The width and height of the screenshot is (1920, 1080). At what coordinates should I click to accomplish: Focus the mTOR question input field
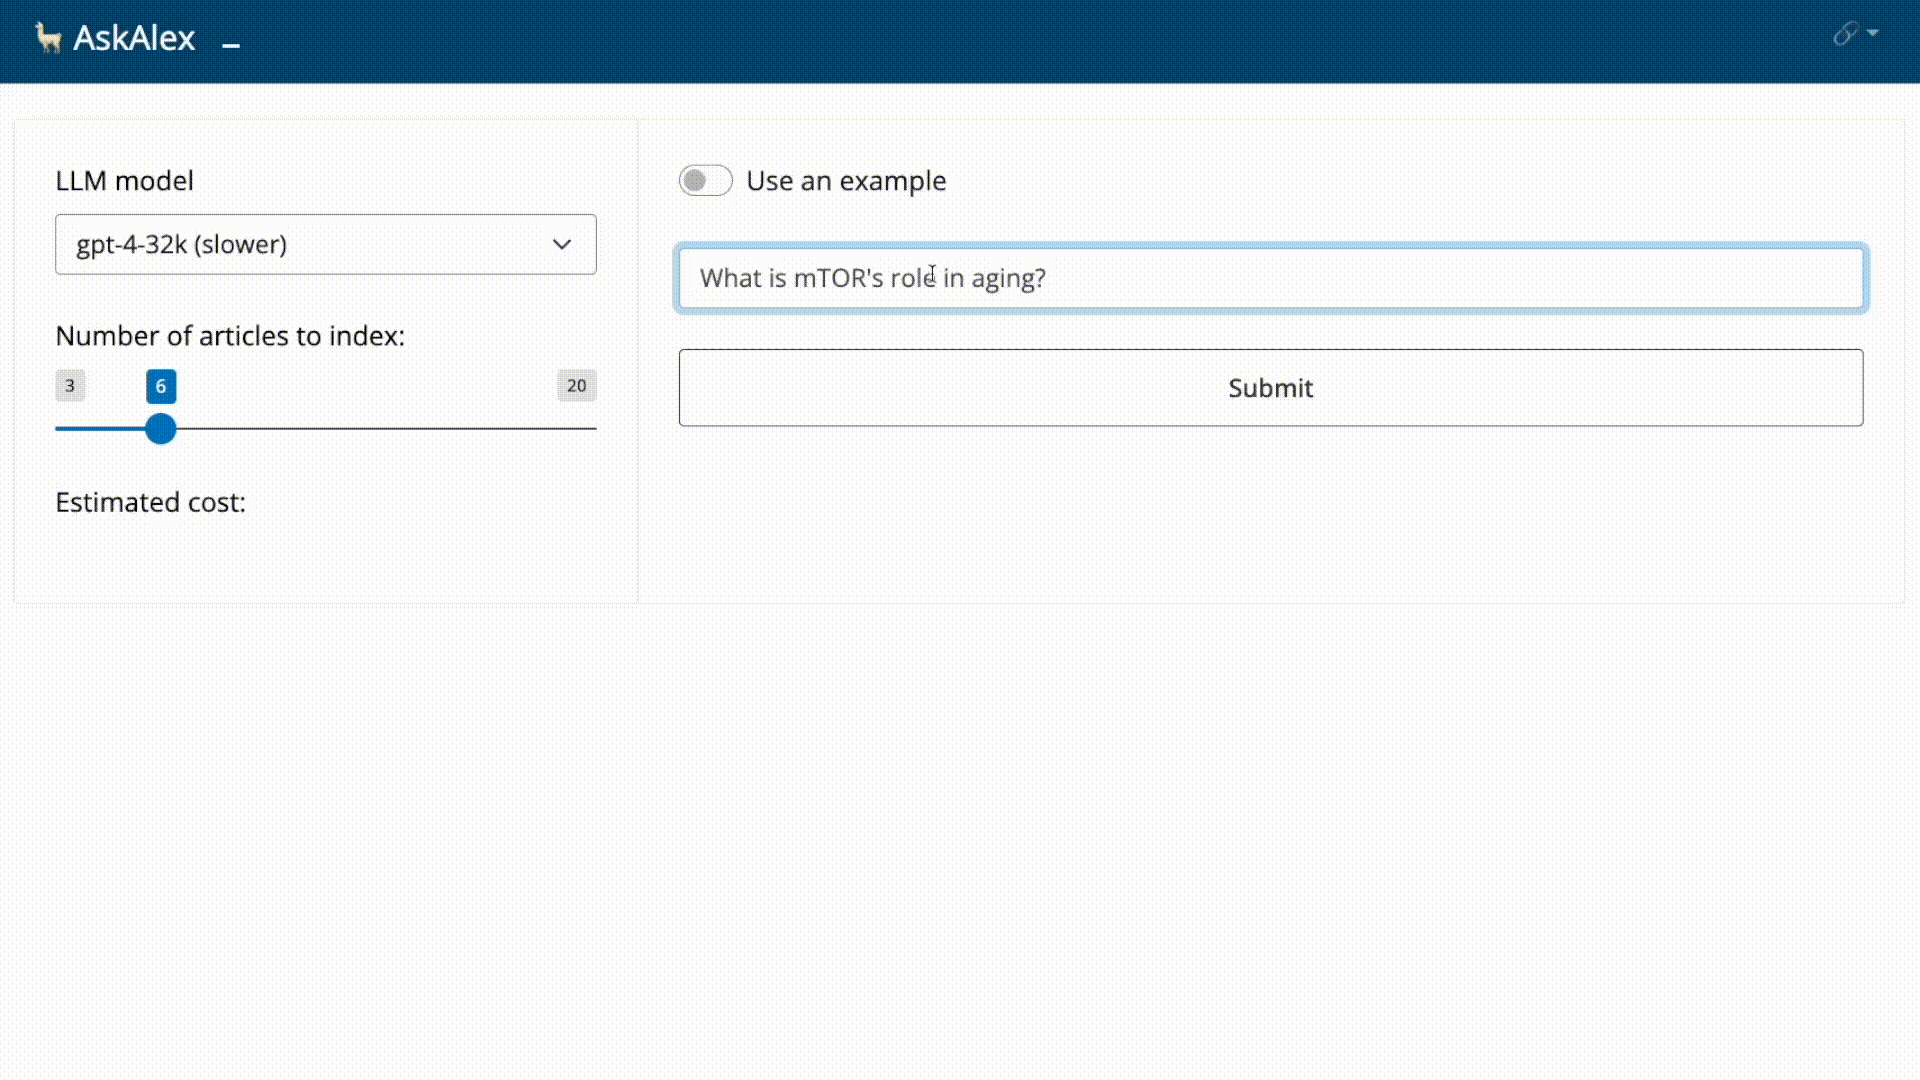coord(1270,278)
